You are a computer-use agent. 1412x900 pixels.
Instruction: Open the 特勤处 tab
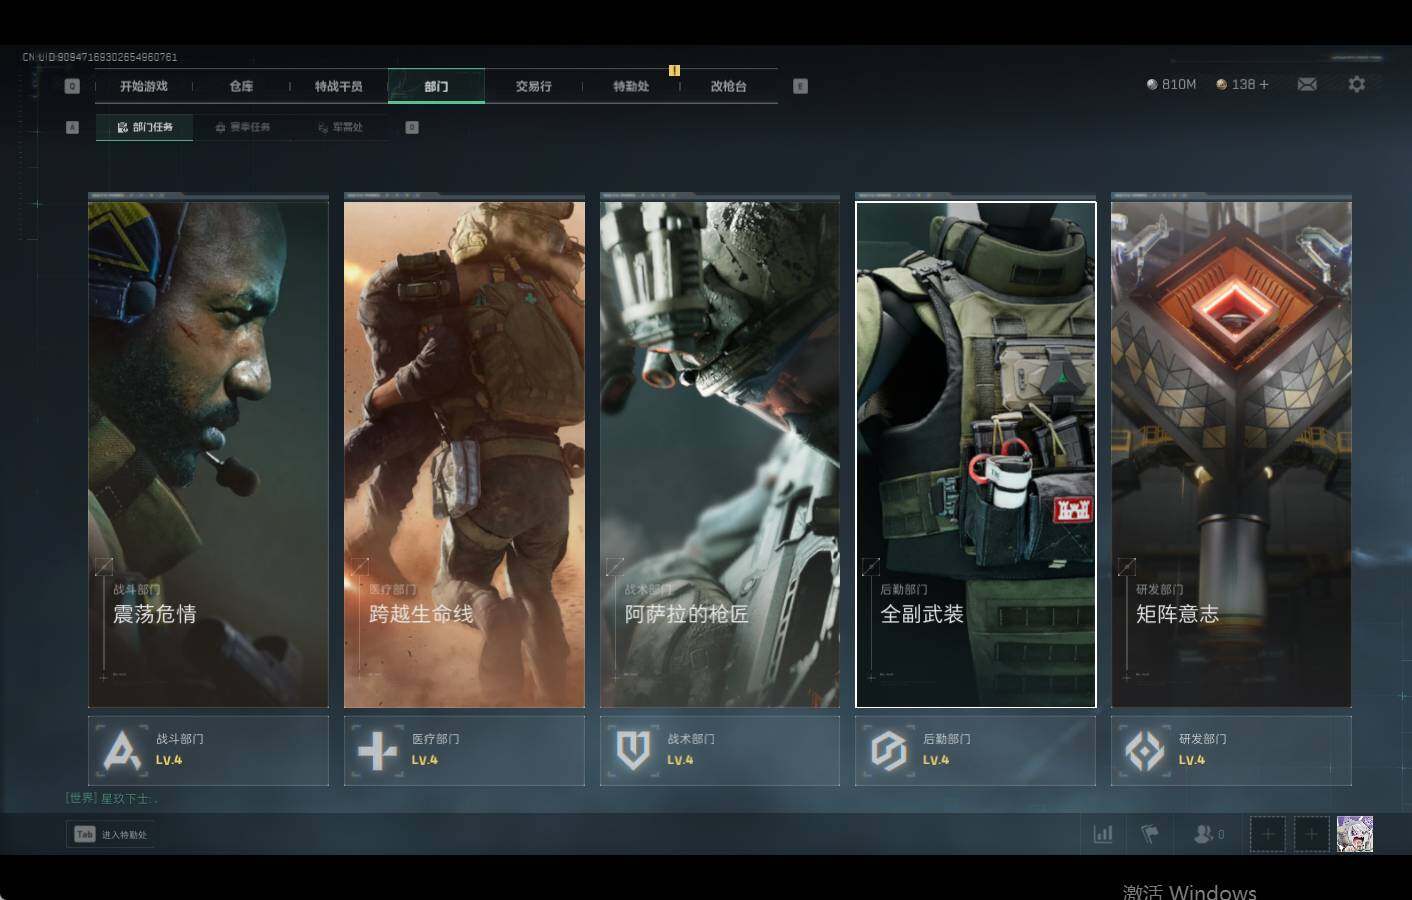click(x=631, y=86)
